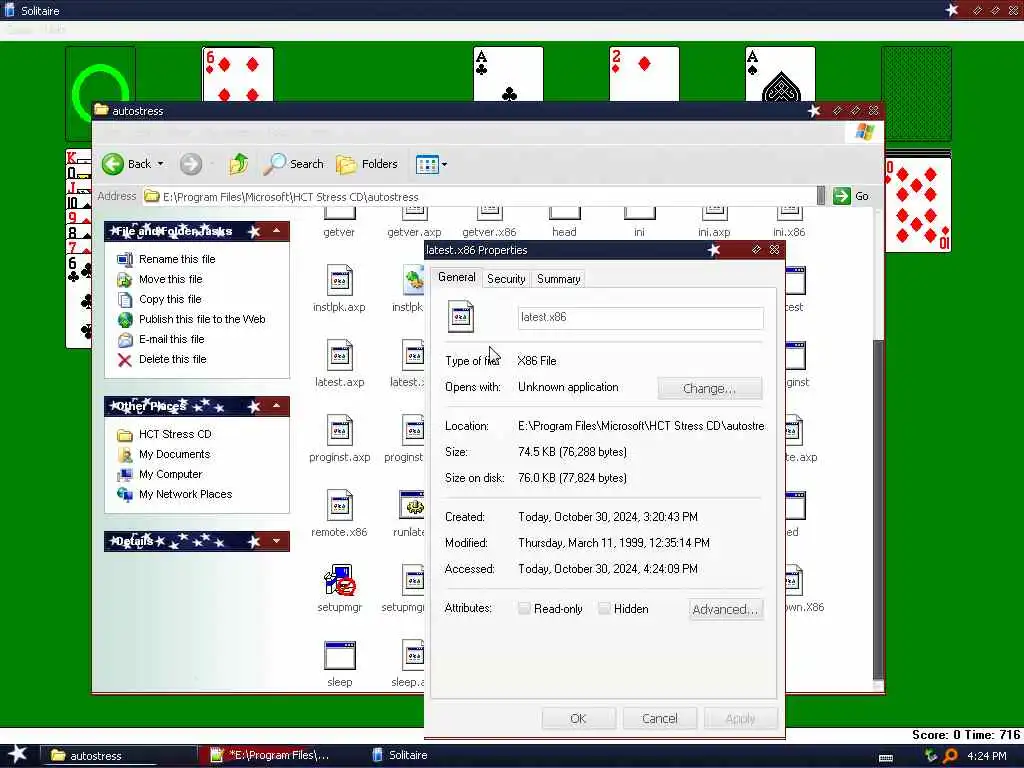Click Publish this file to the Web

click(x=202, y=319)
